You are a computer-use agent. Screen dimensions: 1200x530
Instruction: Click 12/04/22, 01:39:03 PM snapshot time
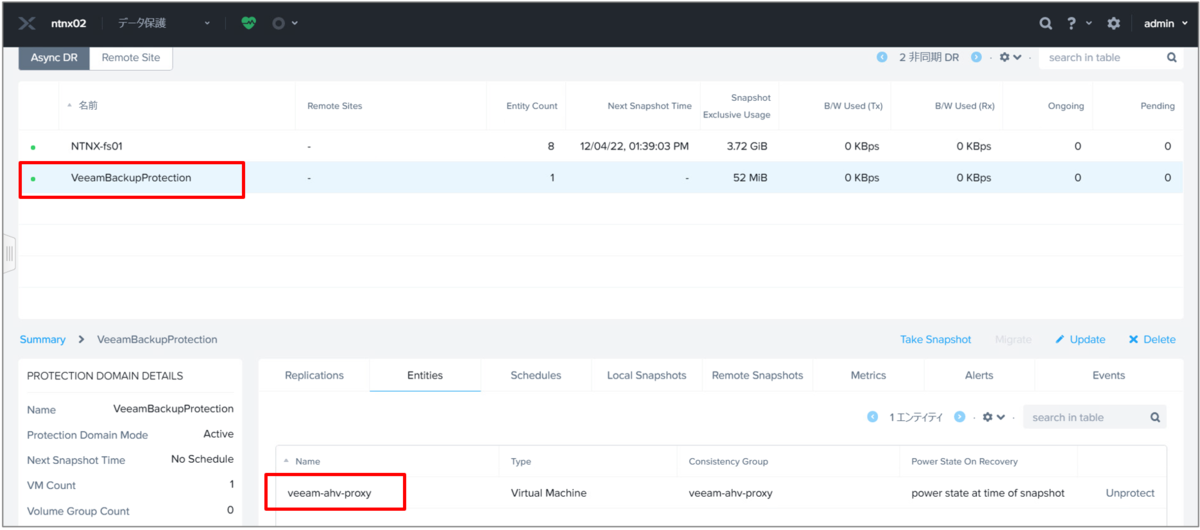point(634,146)
